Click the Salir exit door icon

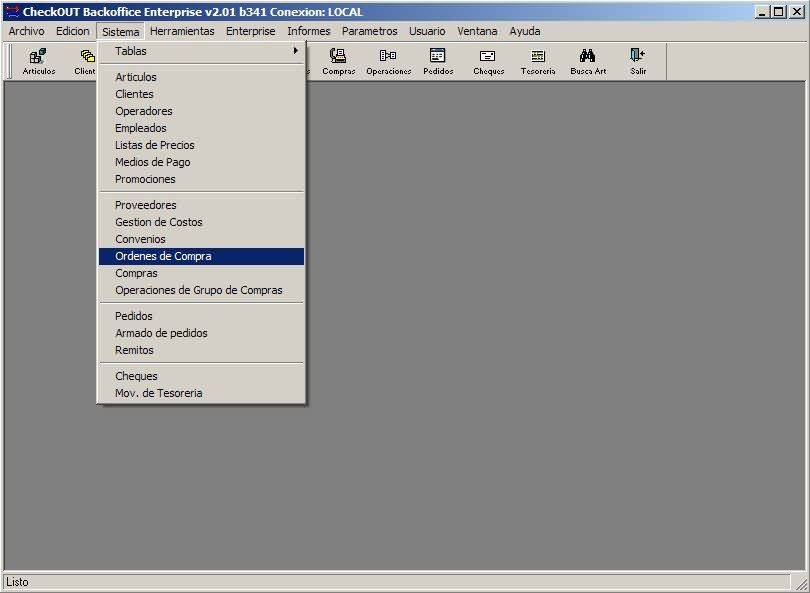[638, 61]
